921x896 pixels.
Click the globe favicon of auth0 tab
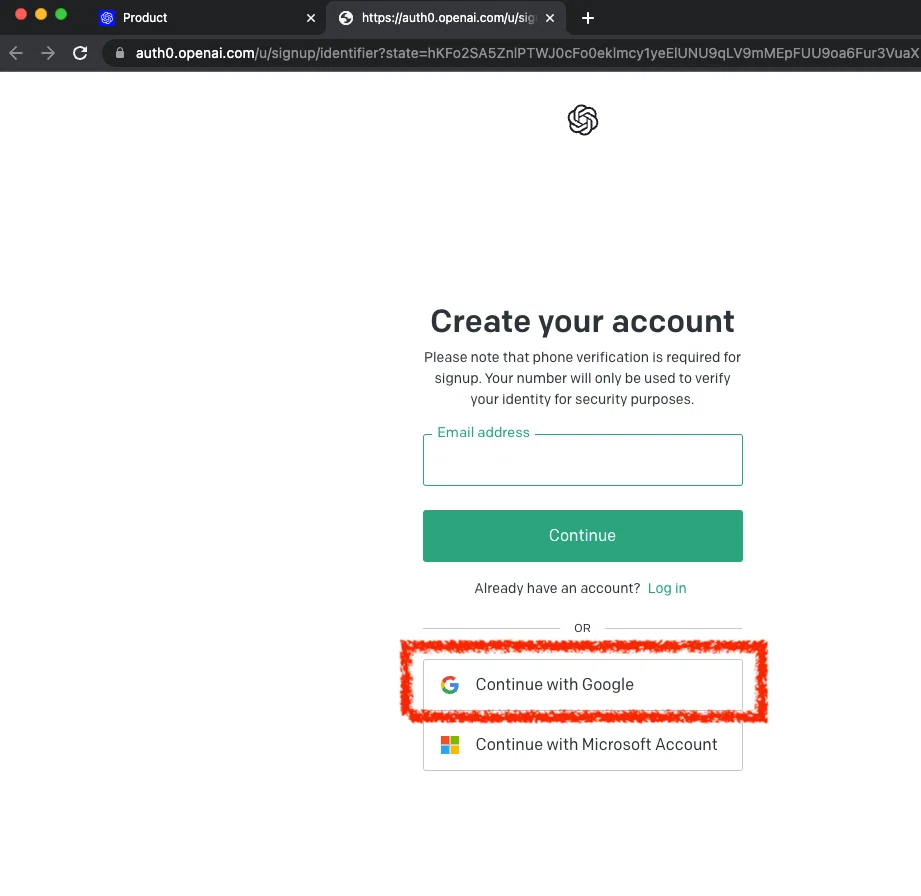tap(346, 18)
